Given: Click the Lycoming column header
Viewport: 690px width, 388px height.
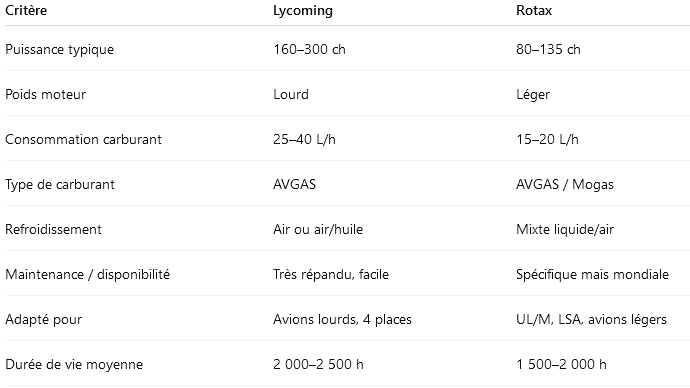Looking at the screenshot, I should coord(303,11).
